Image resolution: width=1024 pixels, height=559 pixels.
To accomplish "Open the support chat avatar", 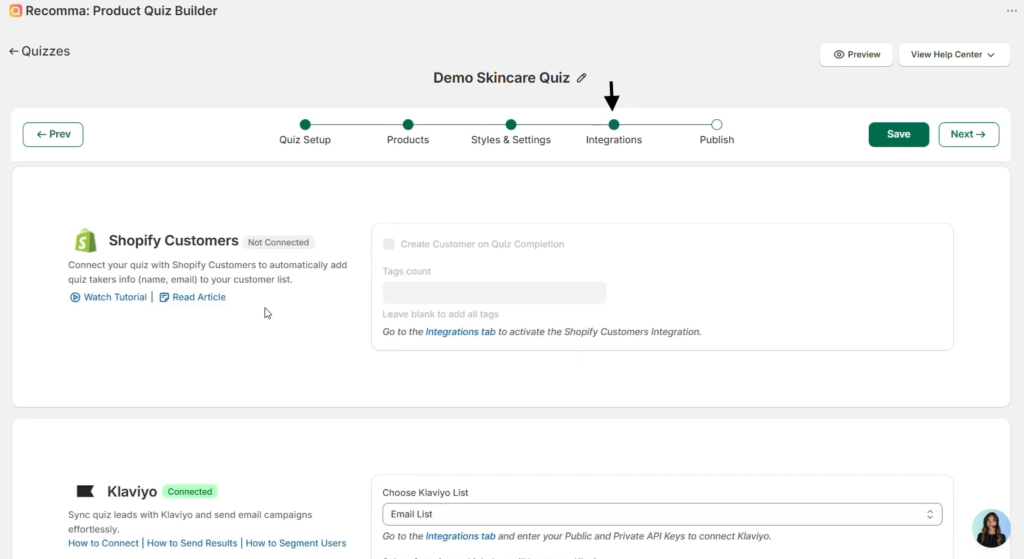I will 991,528.
